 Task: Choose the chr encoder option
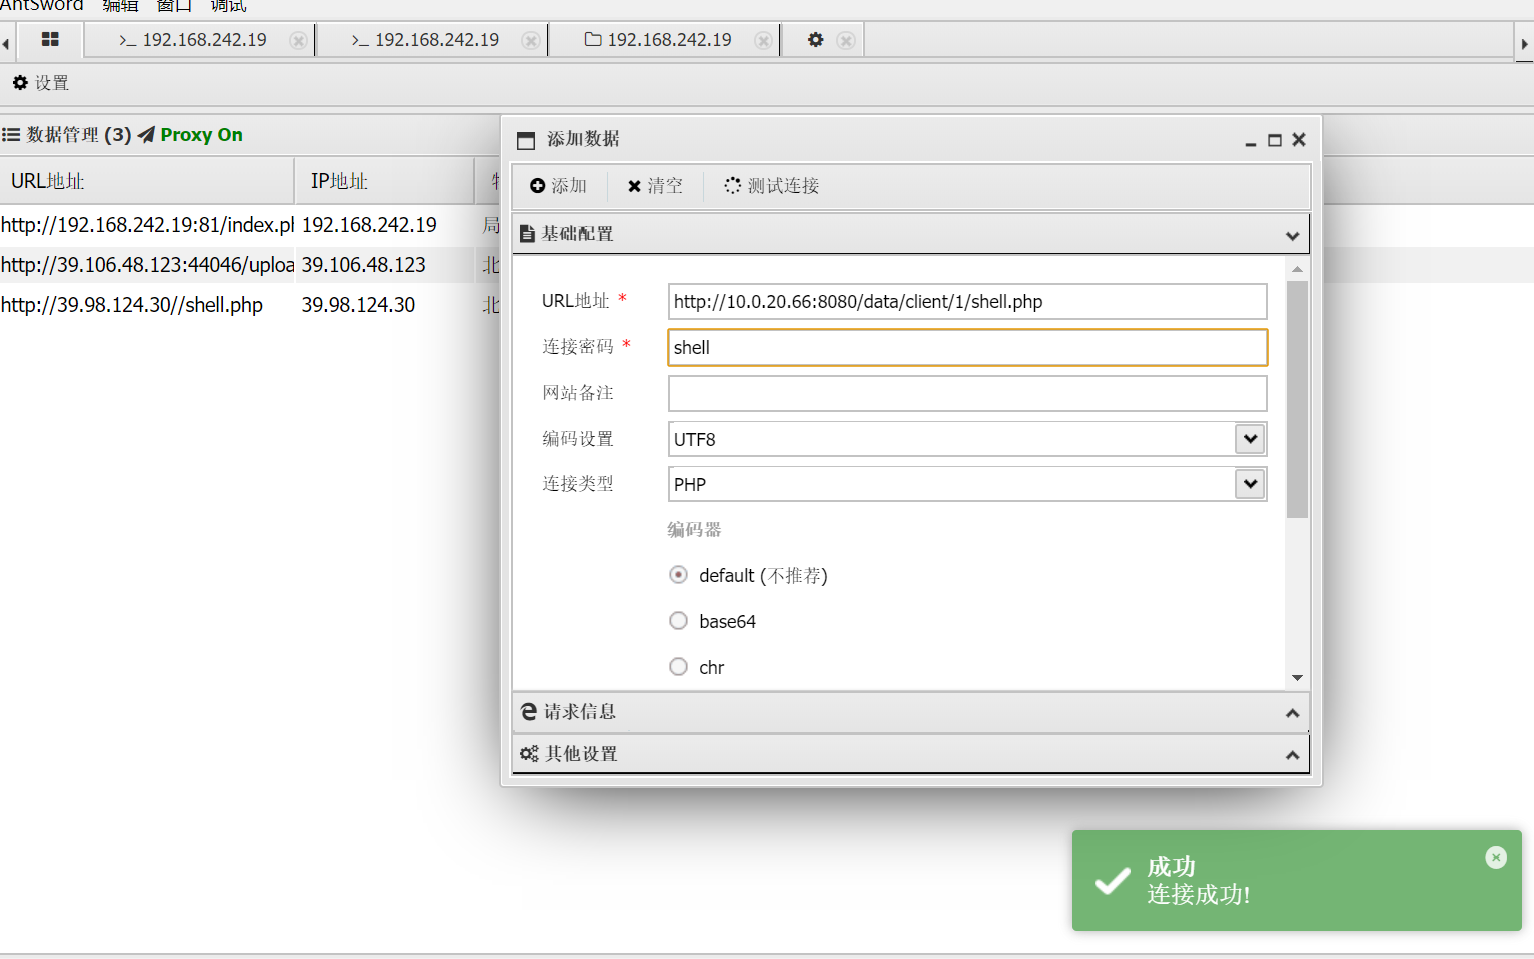[x=678, y=667]
